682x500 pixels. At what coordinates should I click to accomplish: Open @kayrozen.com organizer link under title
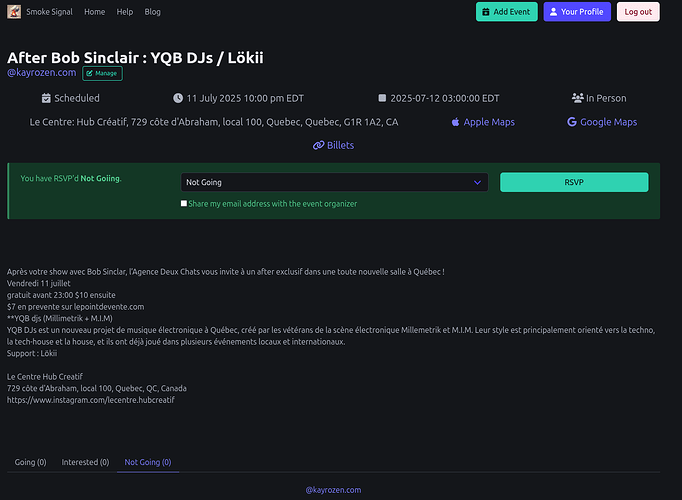(41, 73)
